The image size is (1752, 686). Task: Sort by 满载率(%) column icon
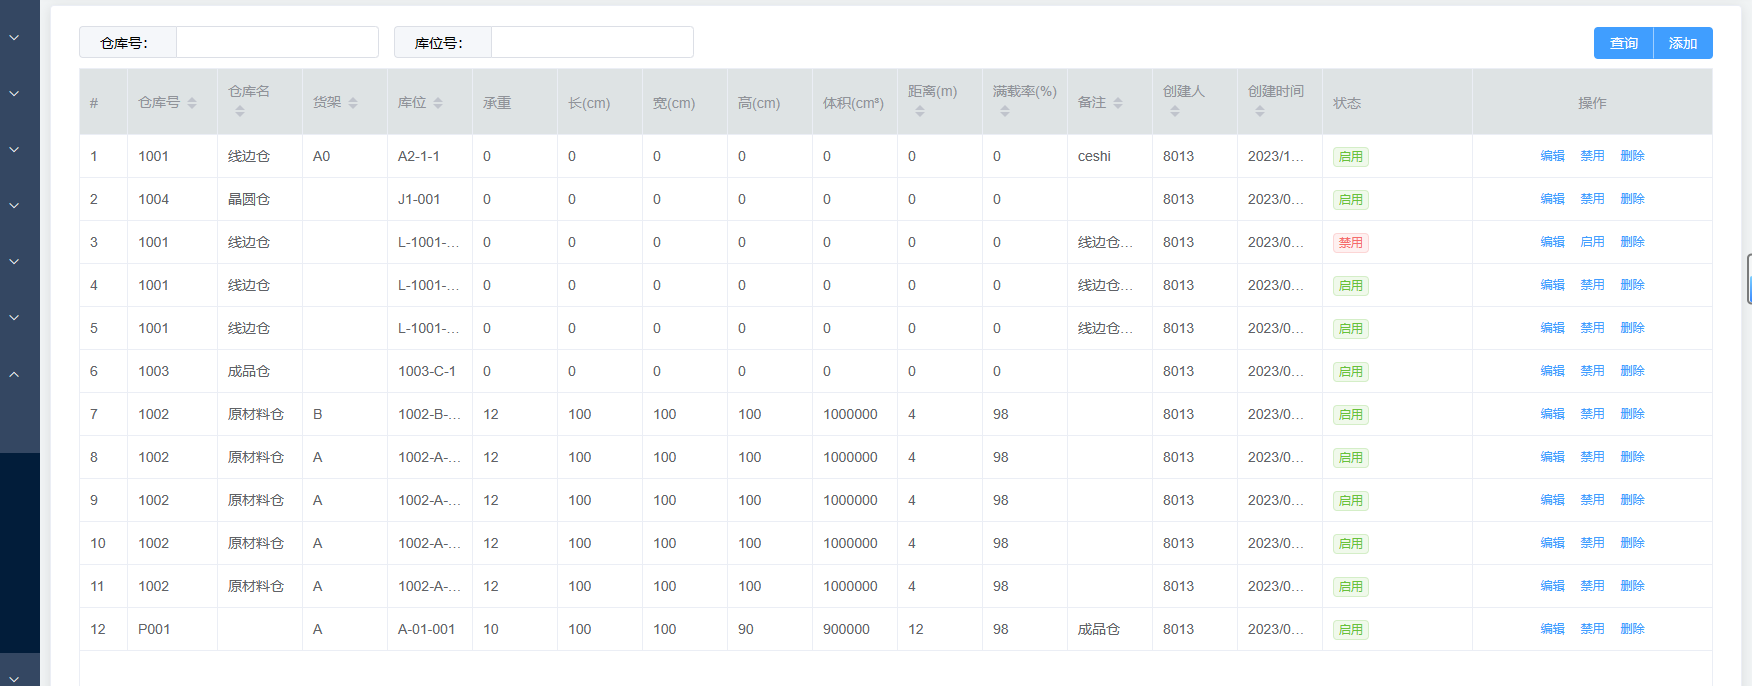pyautogui.click(x=1005, y=111)
